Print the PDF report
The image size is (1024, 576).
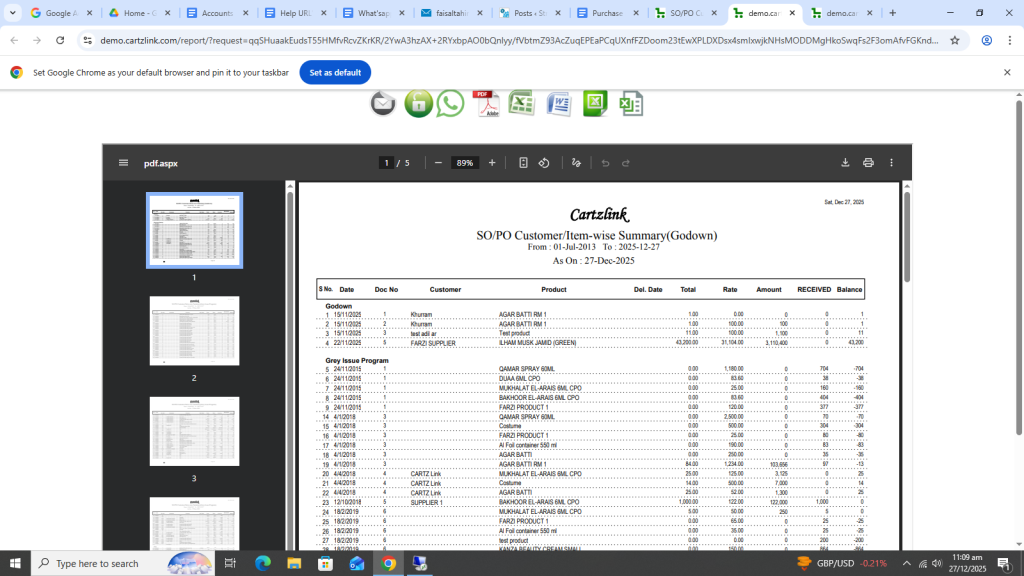868,163
